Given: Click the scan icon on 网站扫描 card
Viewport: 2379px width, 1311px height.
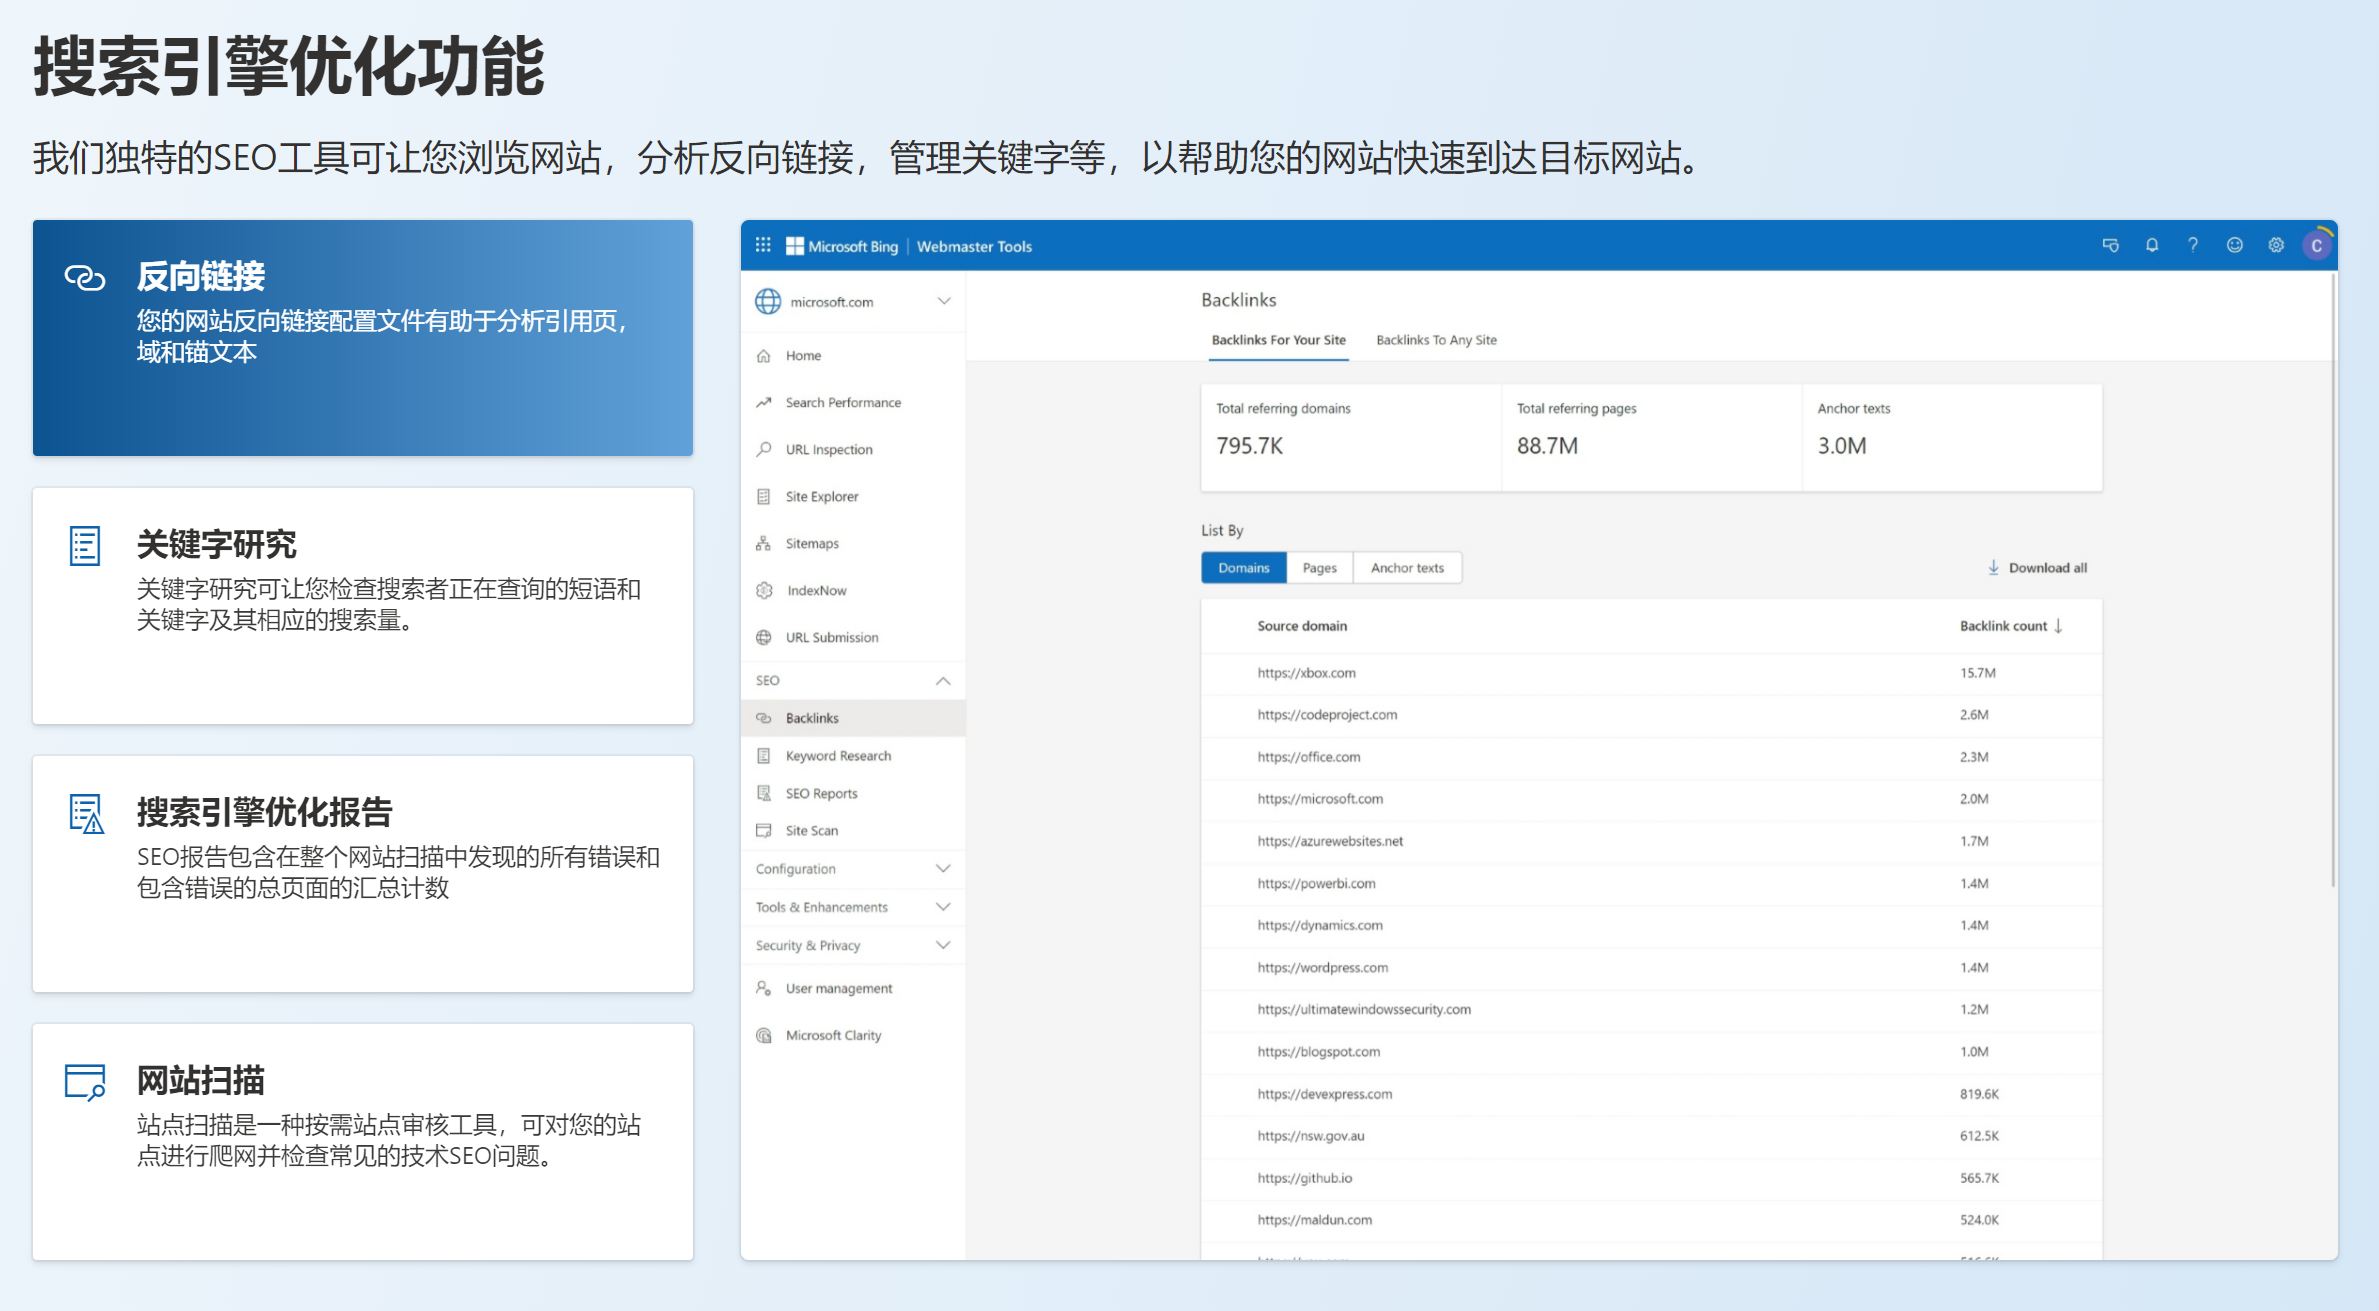Looking at the screenshot, I should (85, 1082).
